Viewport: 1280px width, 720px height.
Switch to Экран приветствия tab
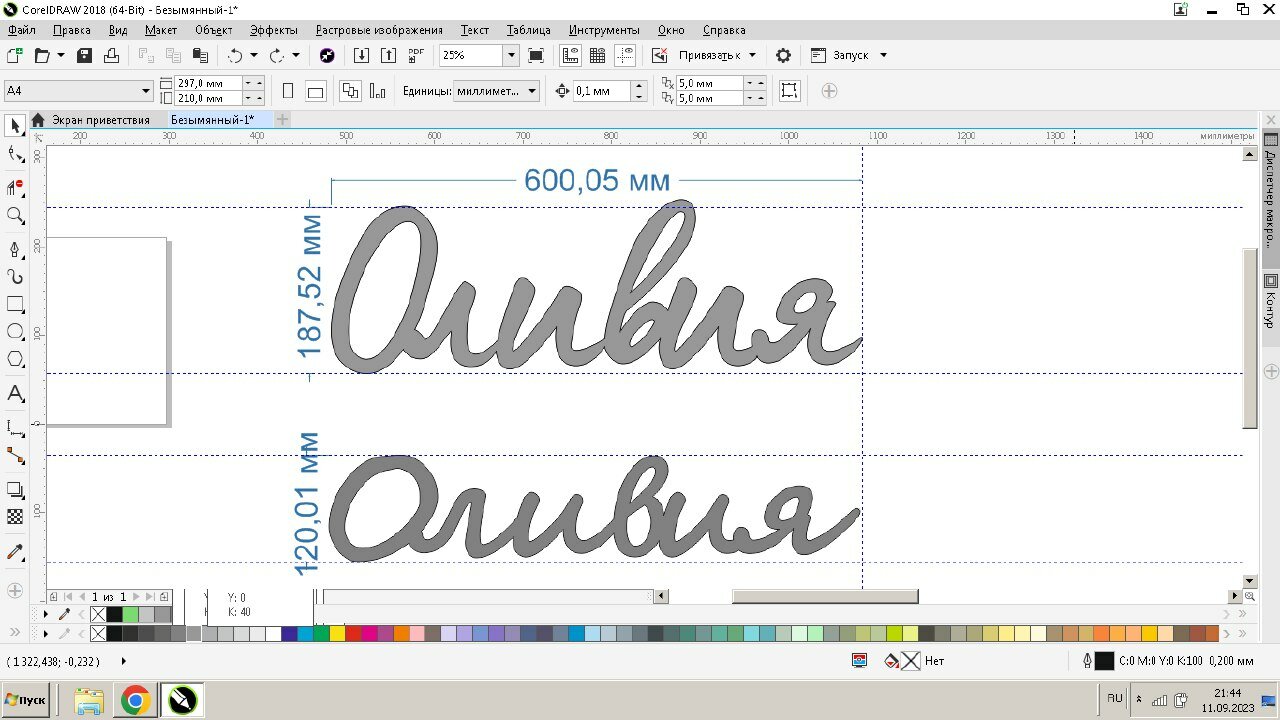pyautogui.click(x=101, y=120)
